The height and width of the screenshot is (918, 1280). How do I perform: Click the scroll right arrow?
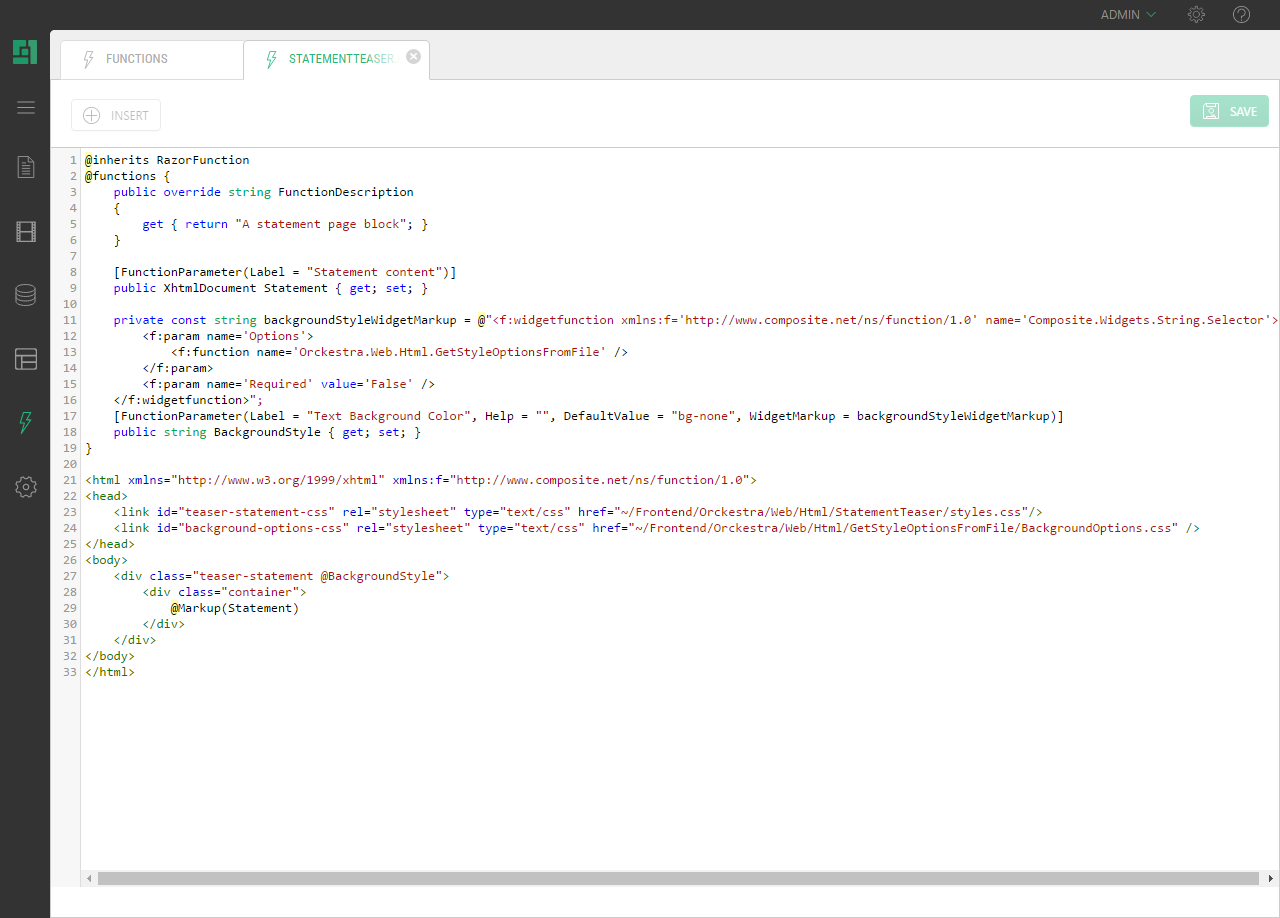(x=1271, y=878)
